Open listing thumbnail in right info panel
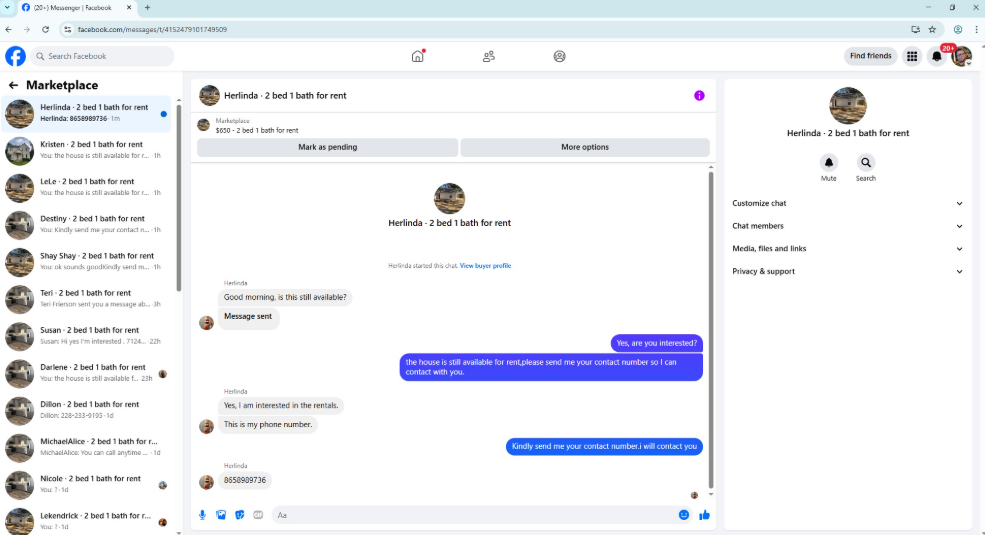The image size is (985, 535). tap(847, 105)
